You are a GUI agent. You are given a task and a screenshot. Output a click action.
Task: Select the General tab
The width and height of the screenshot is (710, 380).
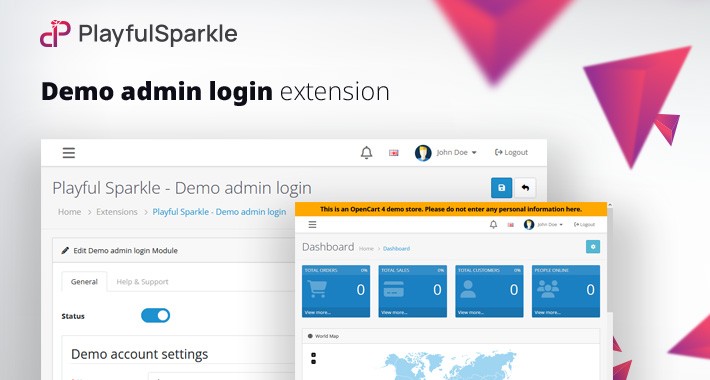point(84,282)
